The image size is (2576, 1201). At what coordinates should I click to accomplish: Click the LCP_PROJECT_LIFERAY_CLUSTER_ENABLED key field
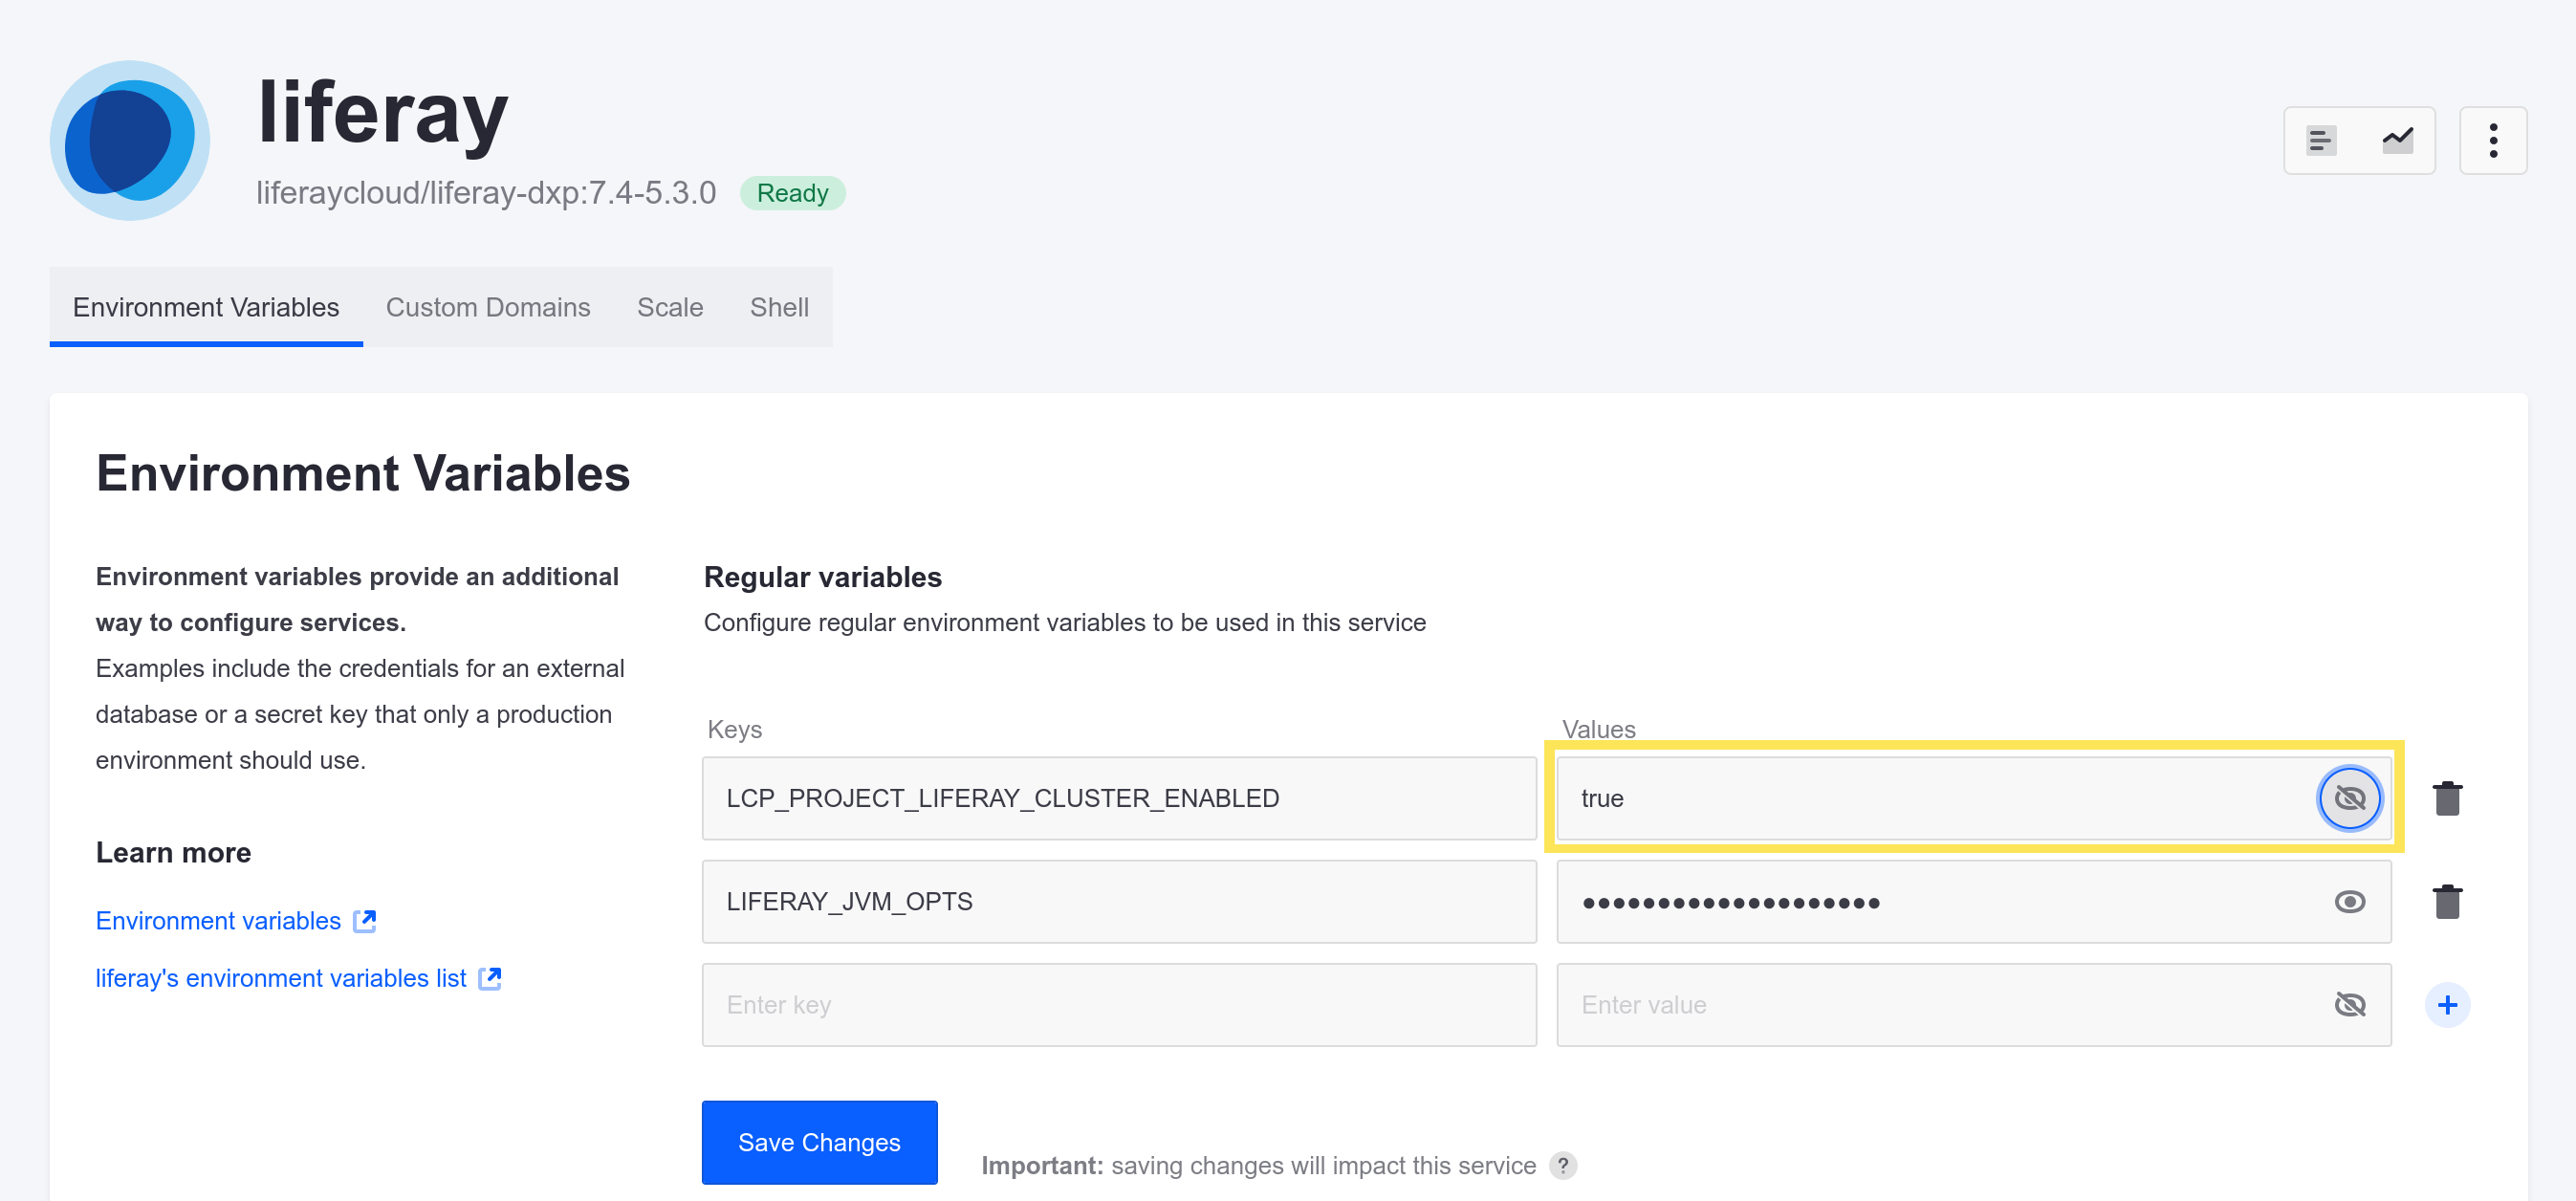(x=1119, y=798)
